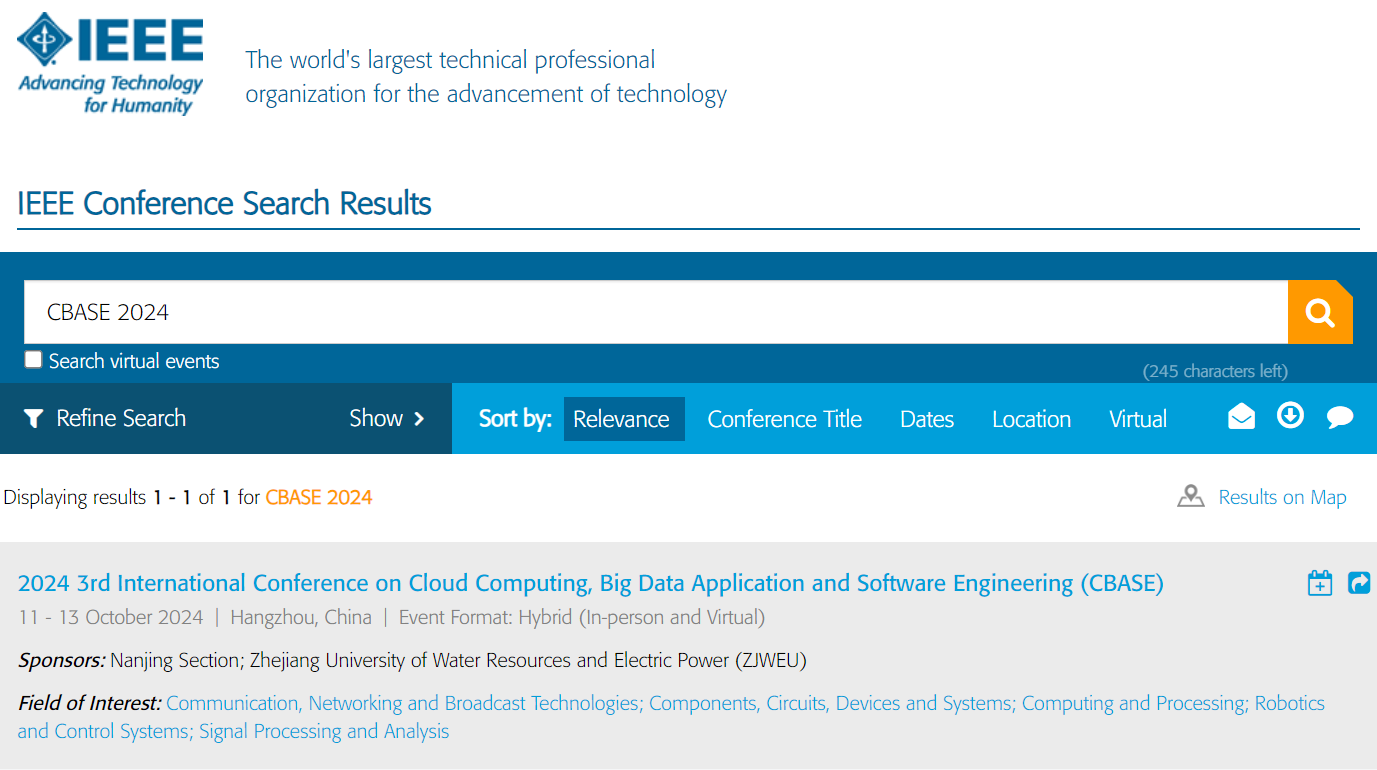Click the funnel filter icon beside Refine Search
Screen dimensions: 1377x770
pos(33,418)
